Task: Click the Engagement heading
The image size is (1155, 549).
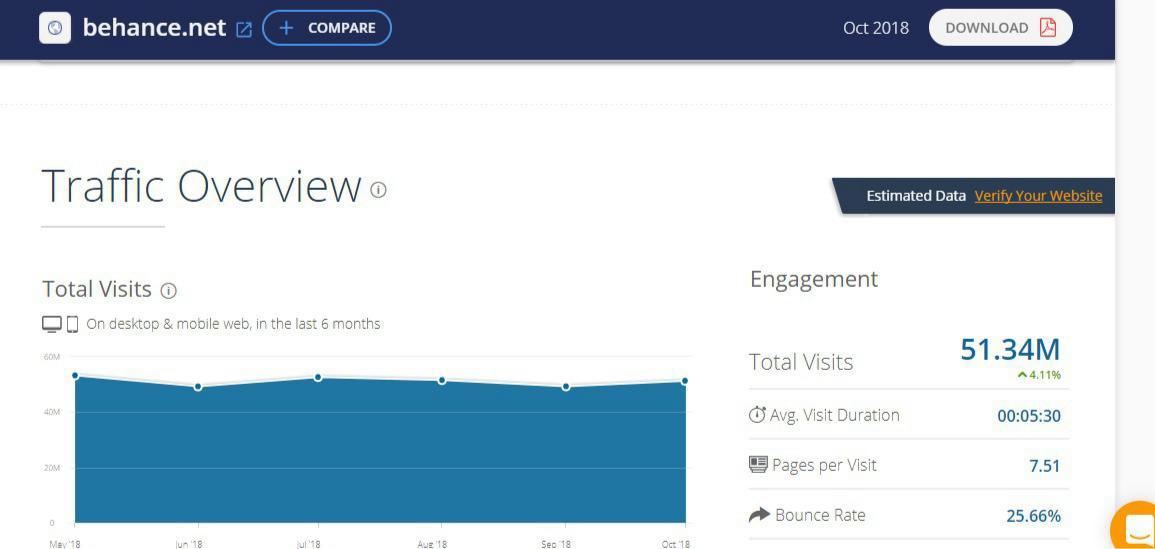Action: (x=814, y=280)
